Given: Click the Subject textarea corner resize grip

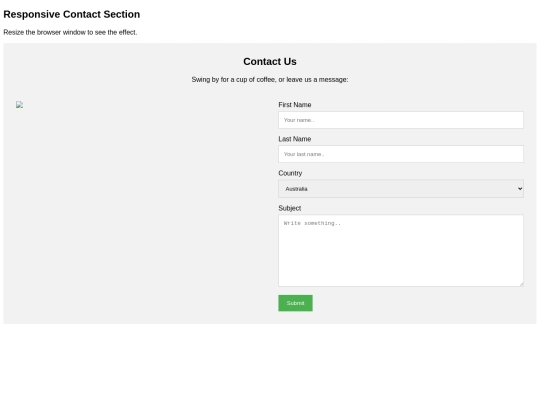Looking at the screenshot, I should tap(521, 284).
